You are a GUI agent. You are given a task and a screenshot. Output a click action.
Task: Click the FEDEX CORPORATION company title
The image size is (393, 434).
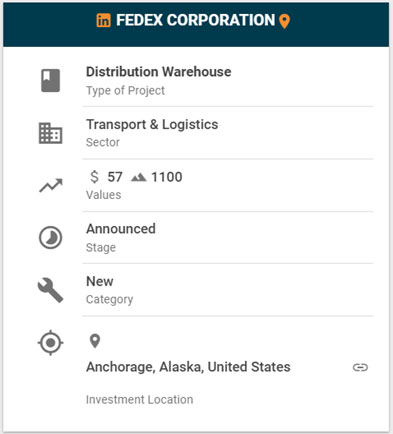[x=196, y=20]
